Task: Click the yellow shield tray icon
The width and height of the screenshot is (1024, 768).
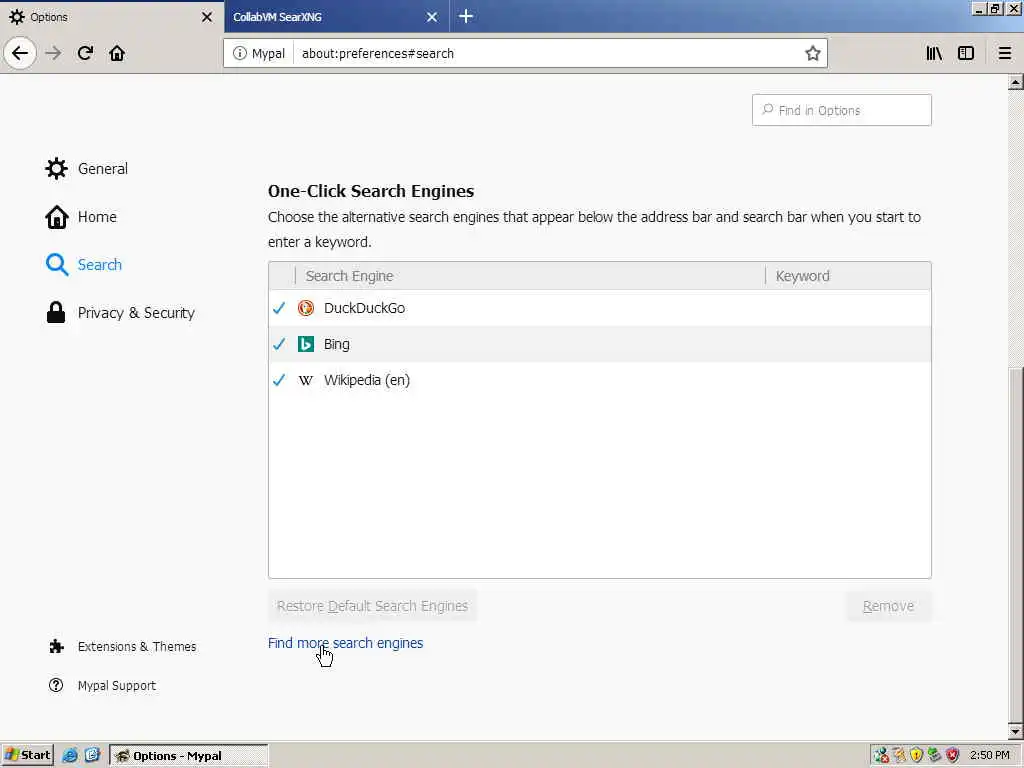Action: point(916,756)
